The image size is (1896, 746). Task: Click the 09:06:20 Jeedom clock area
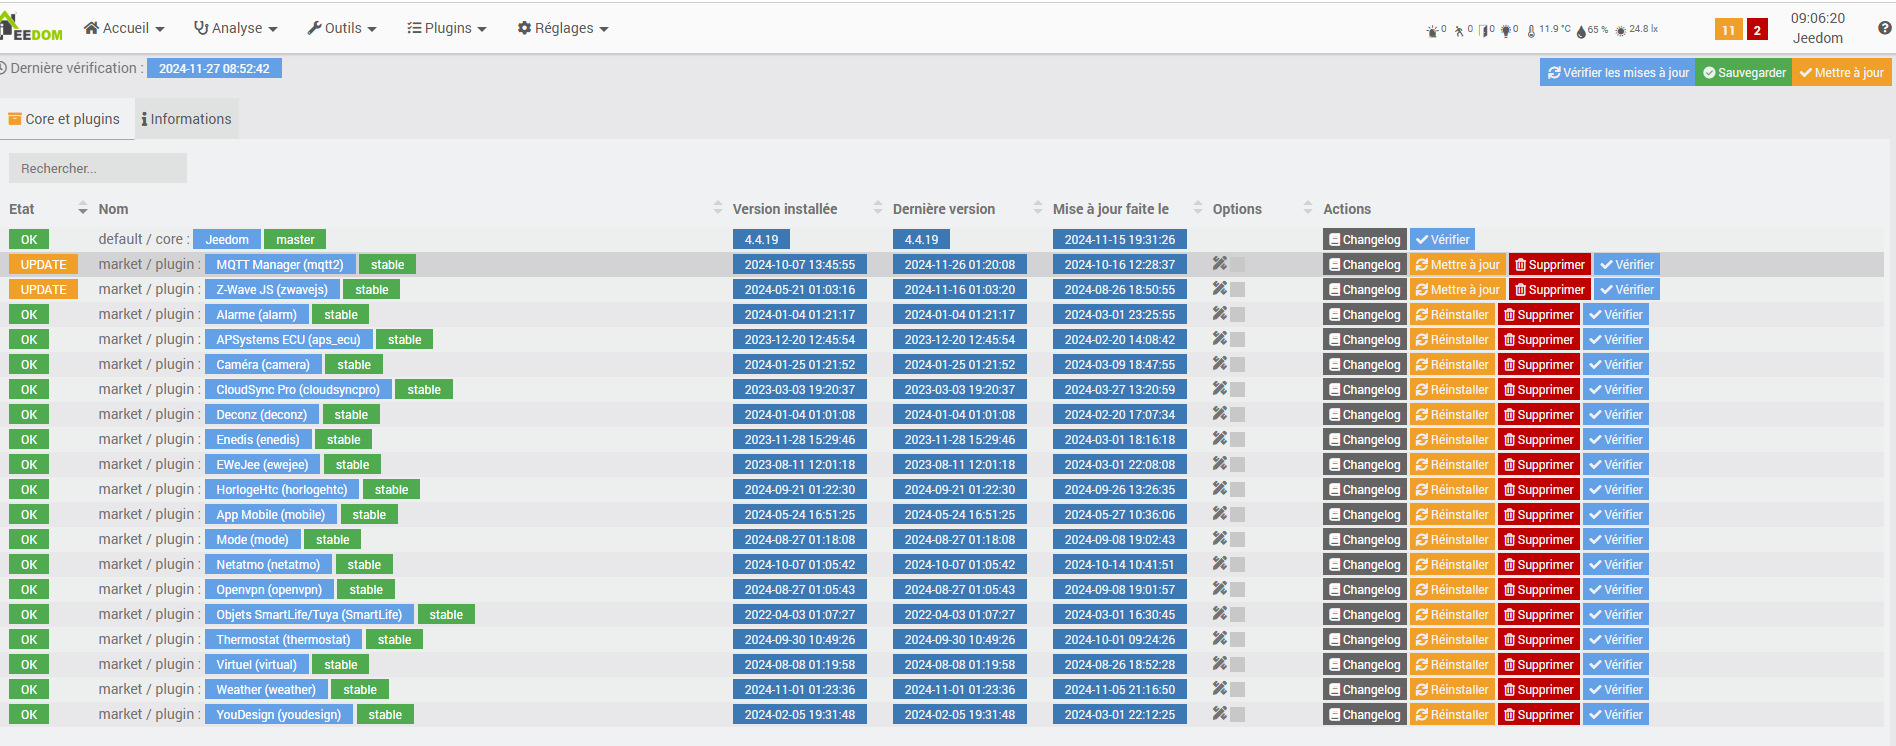[x=1818, y=28]
